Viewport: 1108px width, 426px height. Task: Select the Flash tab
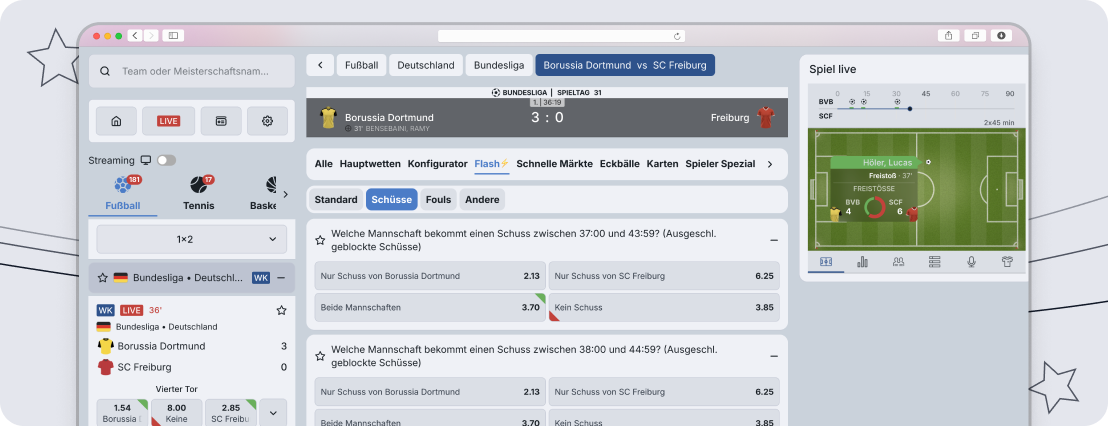click(x=492, y=164)
